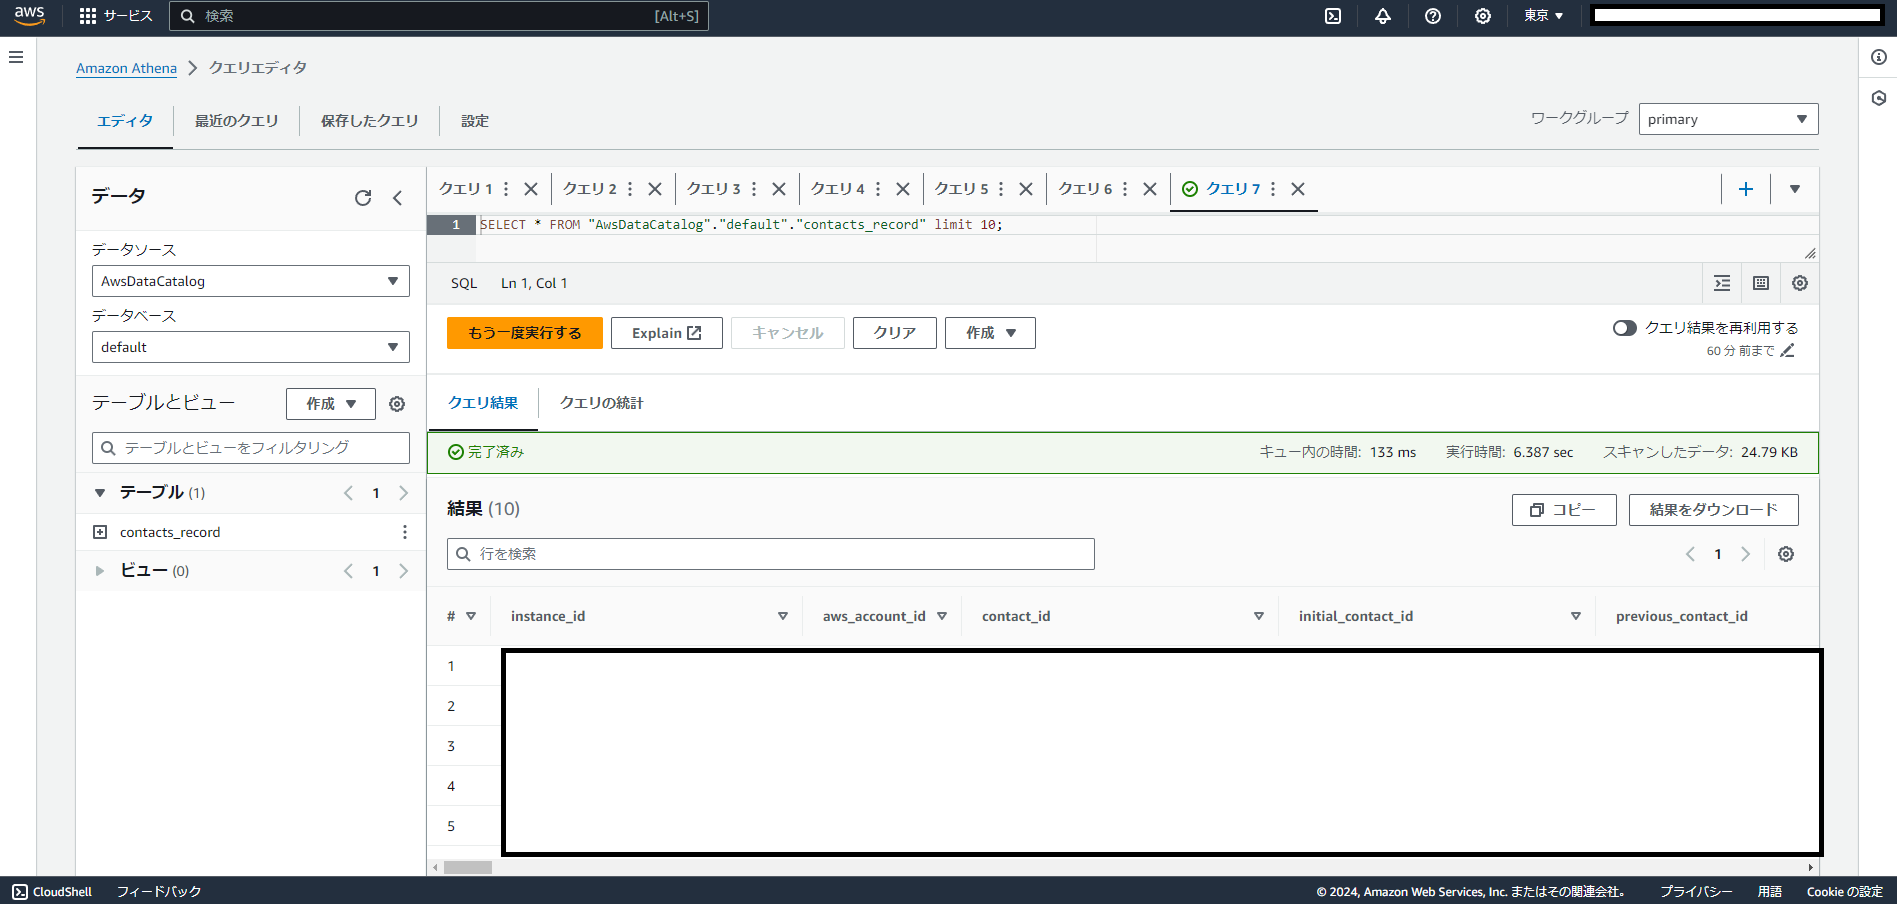Expand the contacts_record table columns
Image resolution: width=1897 pixels, height=904 pixels.
click(100, 532)
